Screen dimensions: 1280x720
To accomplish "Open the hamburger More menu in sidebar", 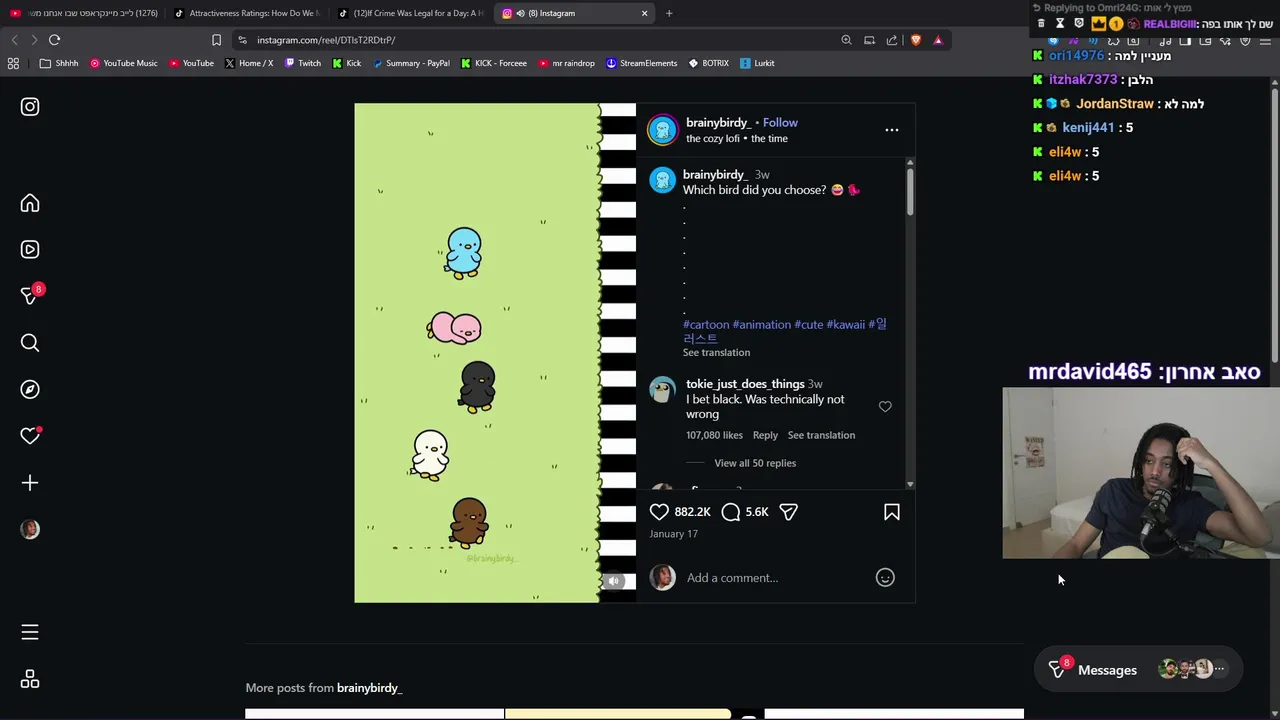I will coord(30,632).
